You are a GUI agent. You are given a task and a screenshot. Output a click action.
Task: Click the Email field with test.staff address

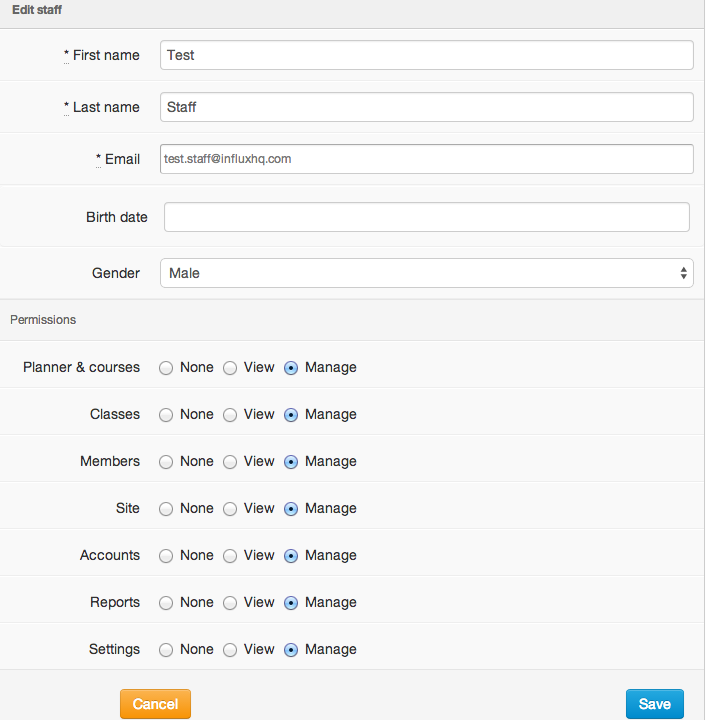(x=426, y=159)
